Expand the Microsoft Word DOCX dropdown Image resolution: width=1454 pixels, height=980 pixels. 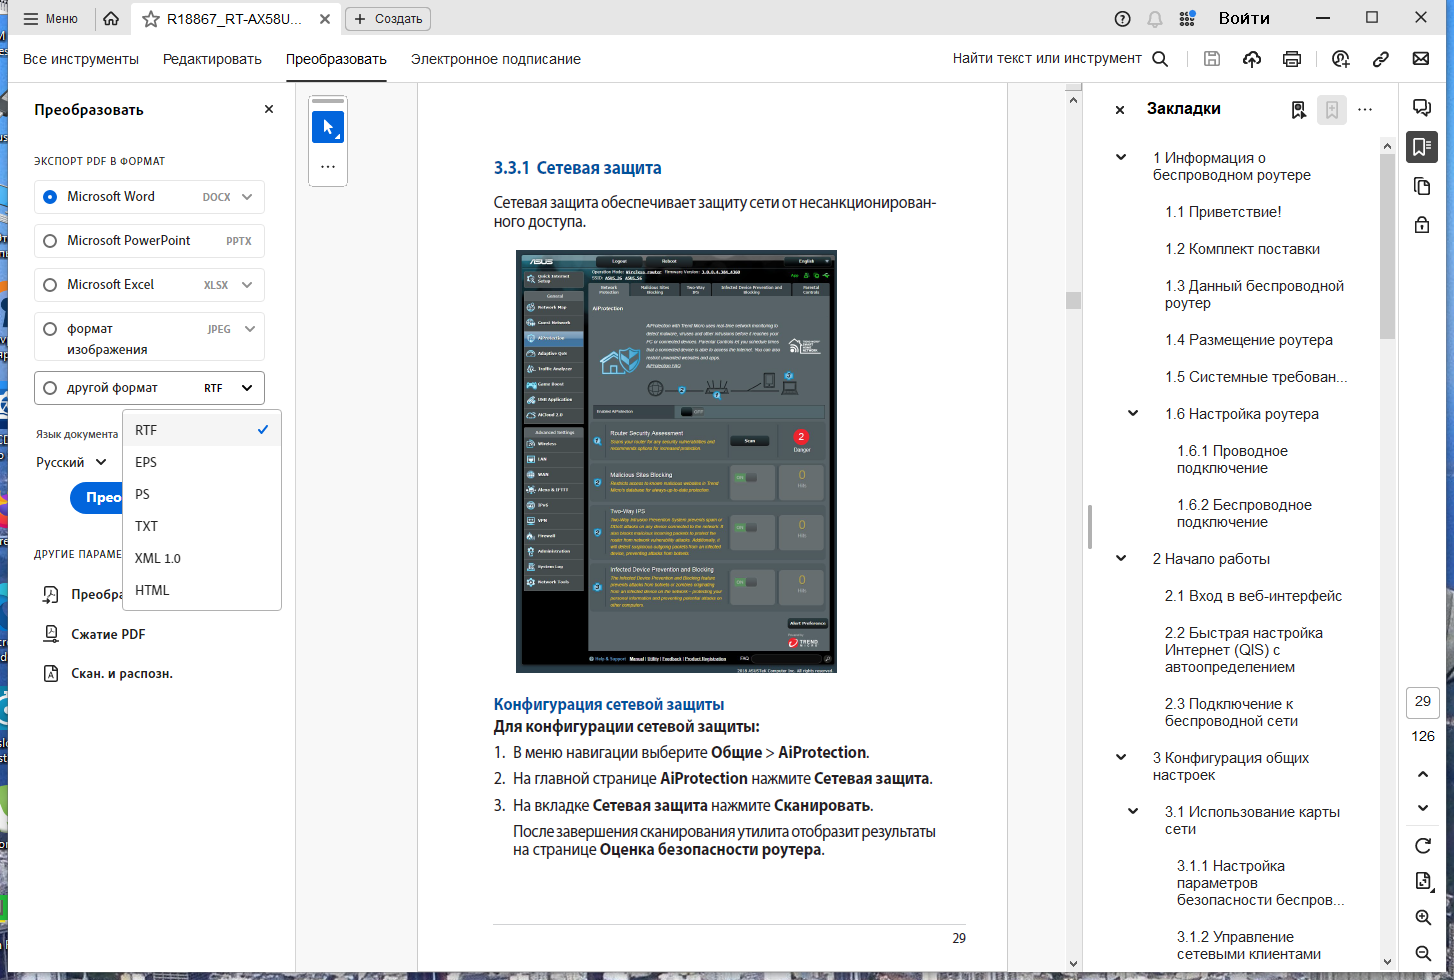point(247,197)
